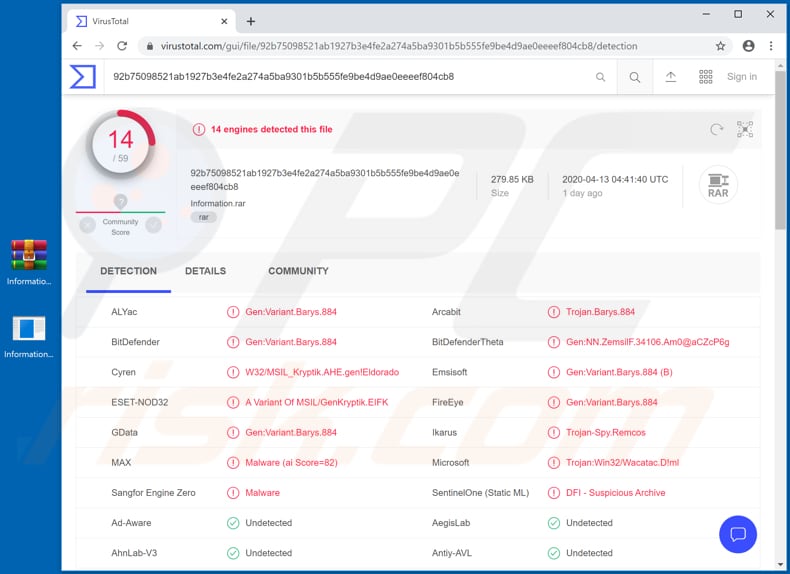Image resolution: width=790 pixels, height=574 pixels.
Task: Close the VirusTotal tab
Action: tap(224, 21)
